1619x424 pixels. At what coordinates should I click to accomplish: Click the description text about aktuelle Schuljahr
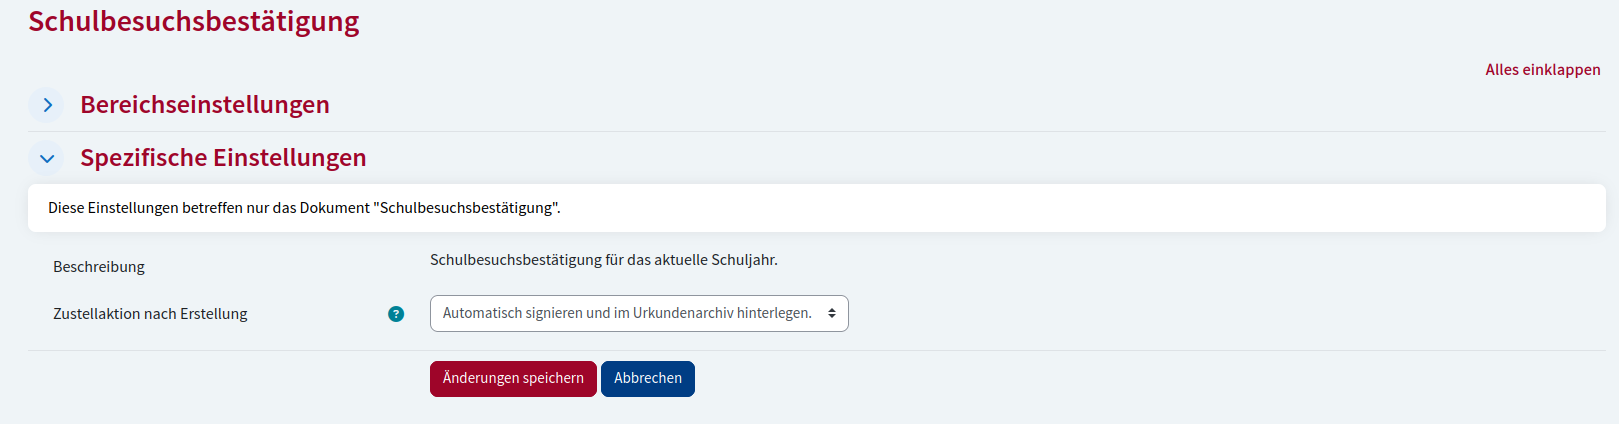(x=603, y=260)
